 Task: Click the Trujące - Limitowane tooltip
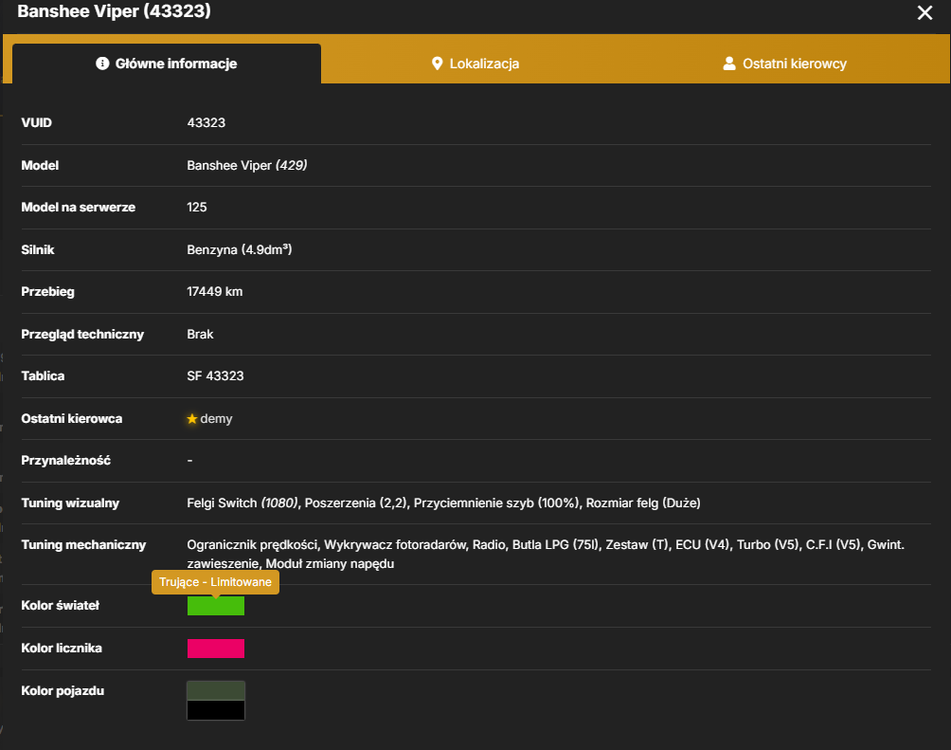click(215, 582)
